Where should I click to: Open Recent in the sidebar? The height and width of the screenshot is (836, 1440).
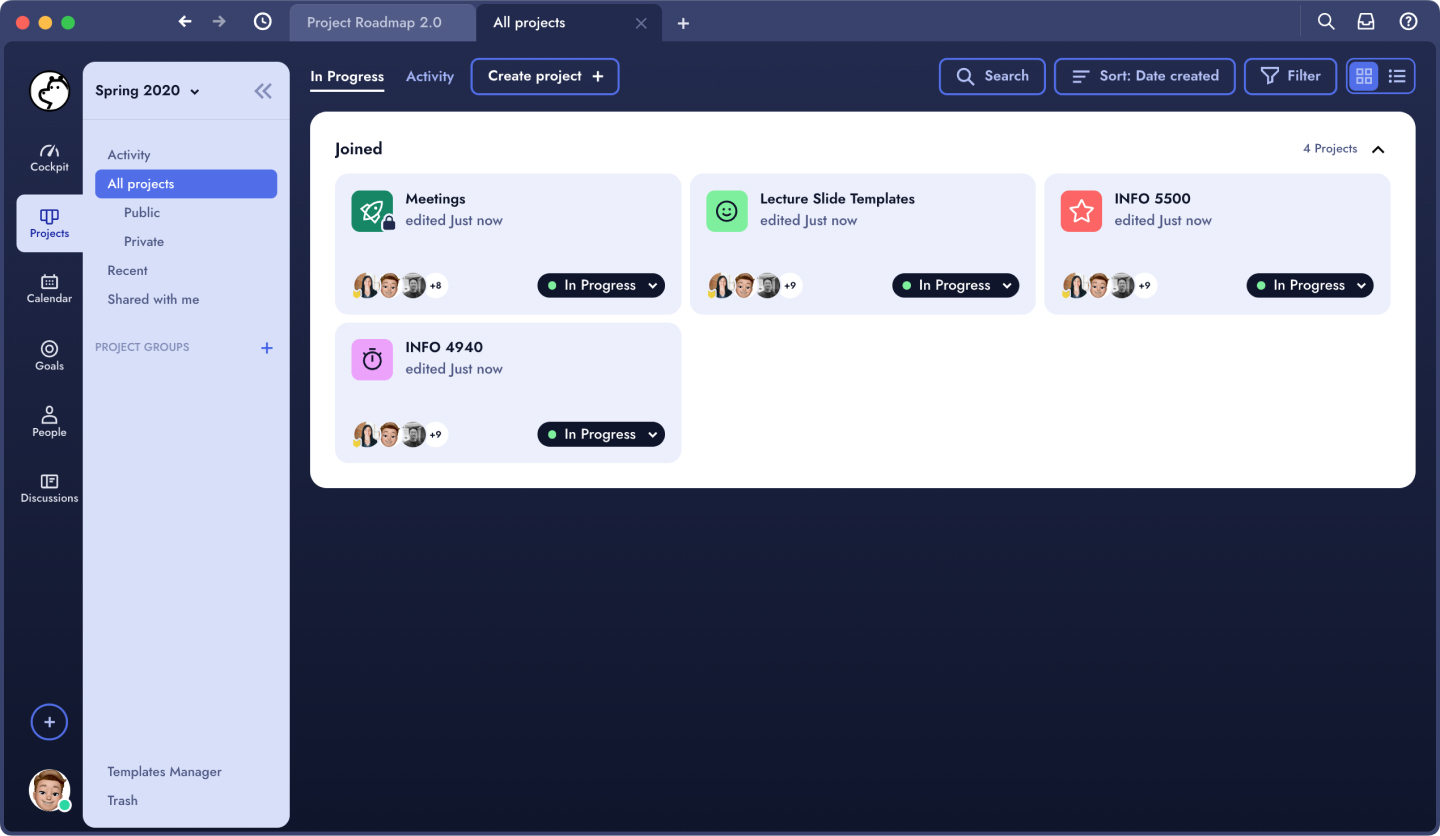pyautogui.click(x=128, y=271)
